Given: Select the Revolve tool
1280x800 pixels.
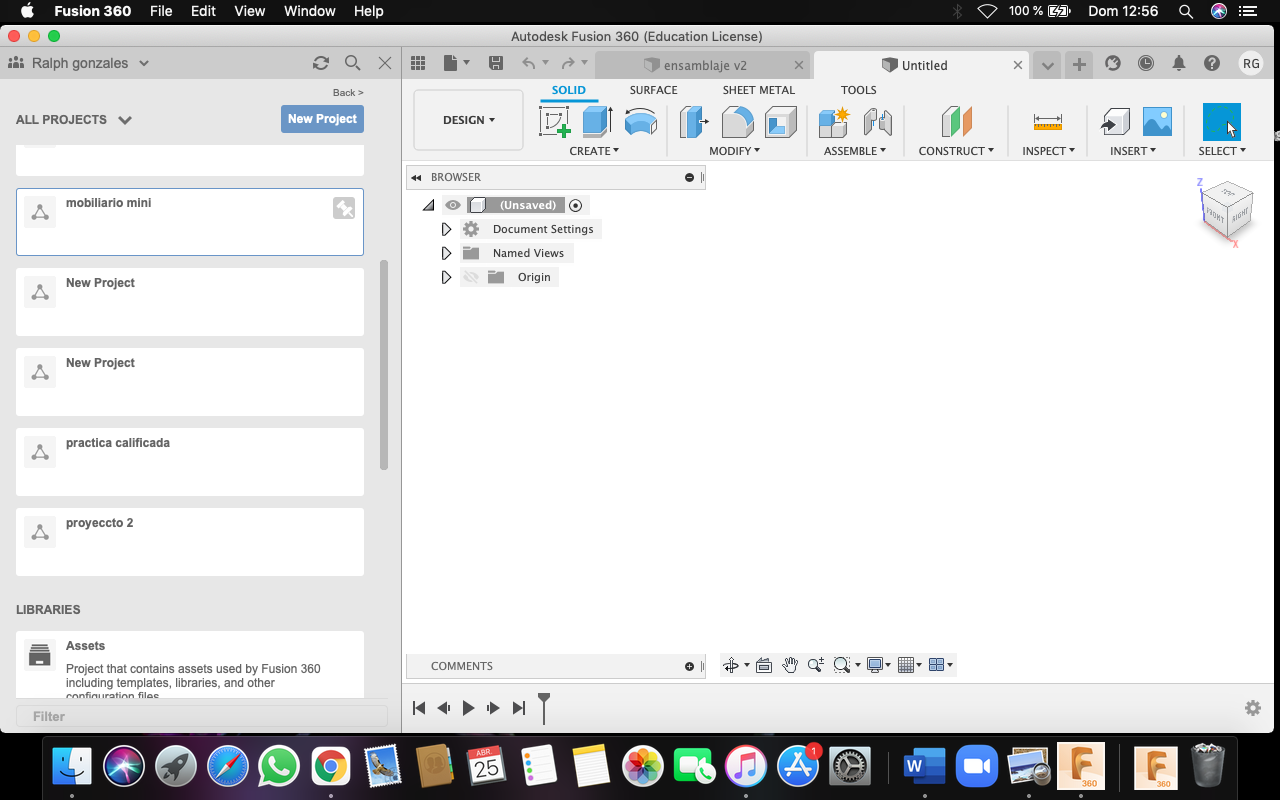Looking at the screenshot, I should pyautogui.click(x=641, y=122).
